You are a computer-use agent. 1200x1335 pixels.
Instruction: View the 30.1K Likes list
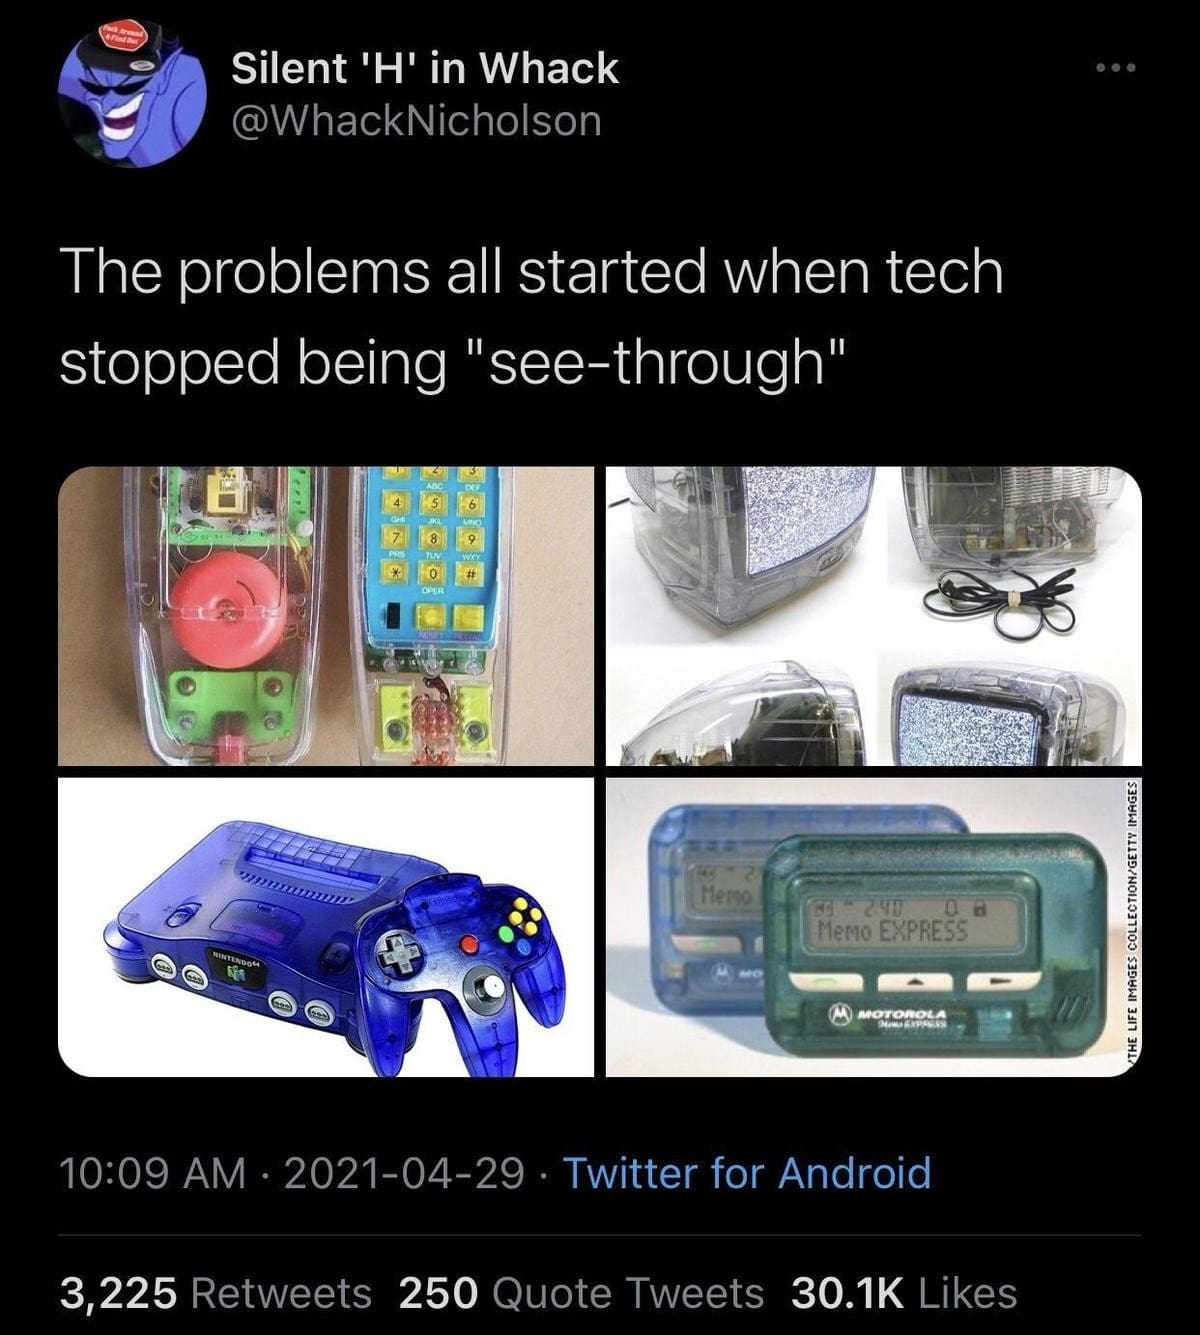(x=904, y=1293)
